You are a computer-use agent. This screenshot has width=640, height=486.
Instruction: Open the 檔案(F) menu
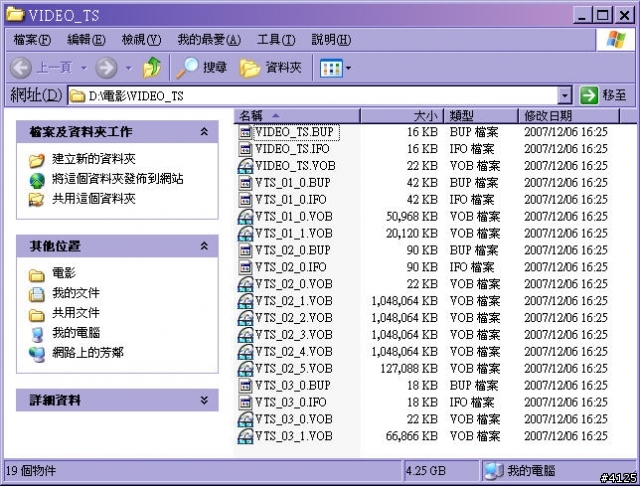point(32,40)
